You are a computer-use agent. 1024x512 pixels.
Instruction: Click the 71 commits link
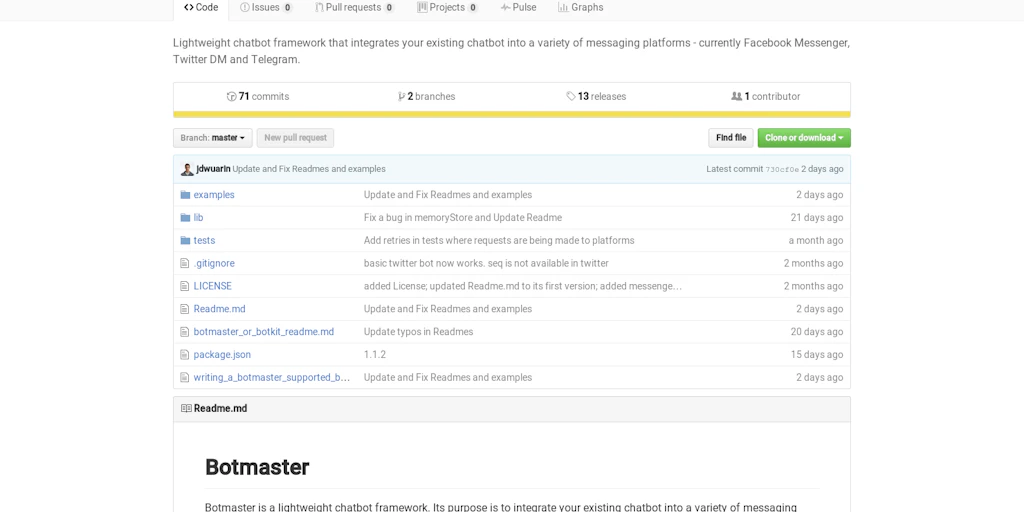(258, 97)
